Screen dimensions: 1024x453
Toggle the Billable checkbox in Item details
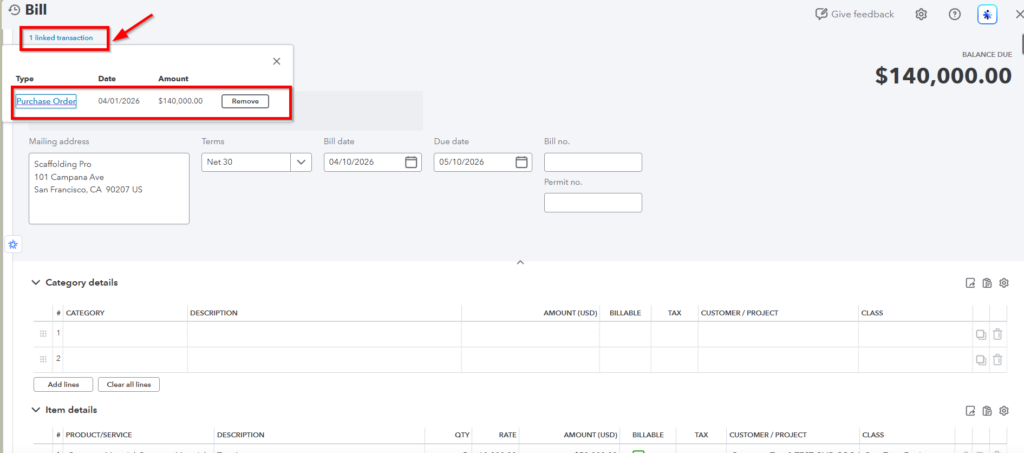[x=638, y=451]
